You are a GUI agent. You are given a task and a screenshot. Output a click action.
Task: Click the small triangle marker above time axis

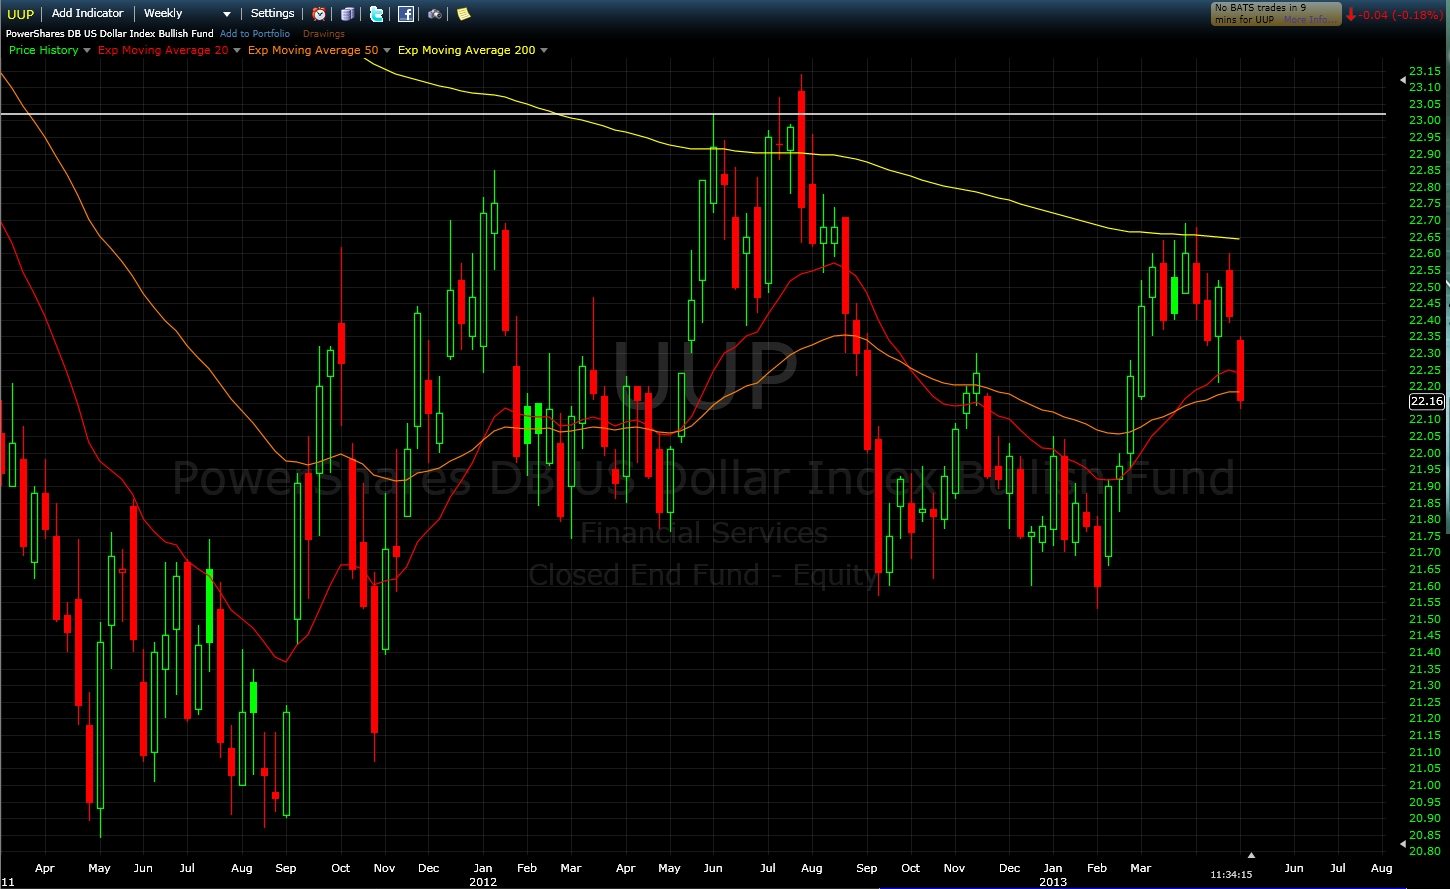(1251, 855)
